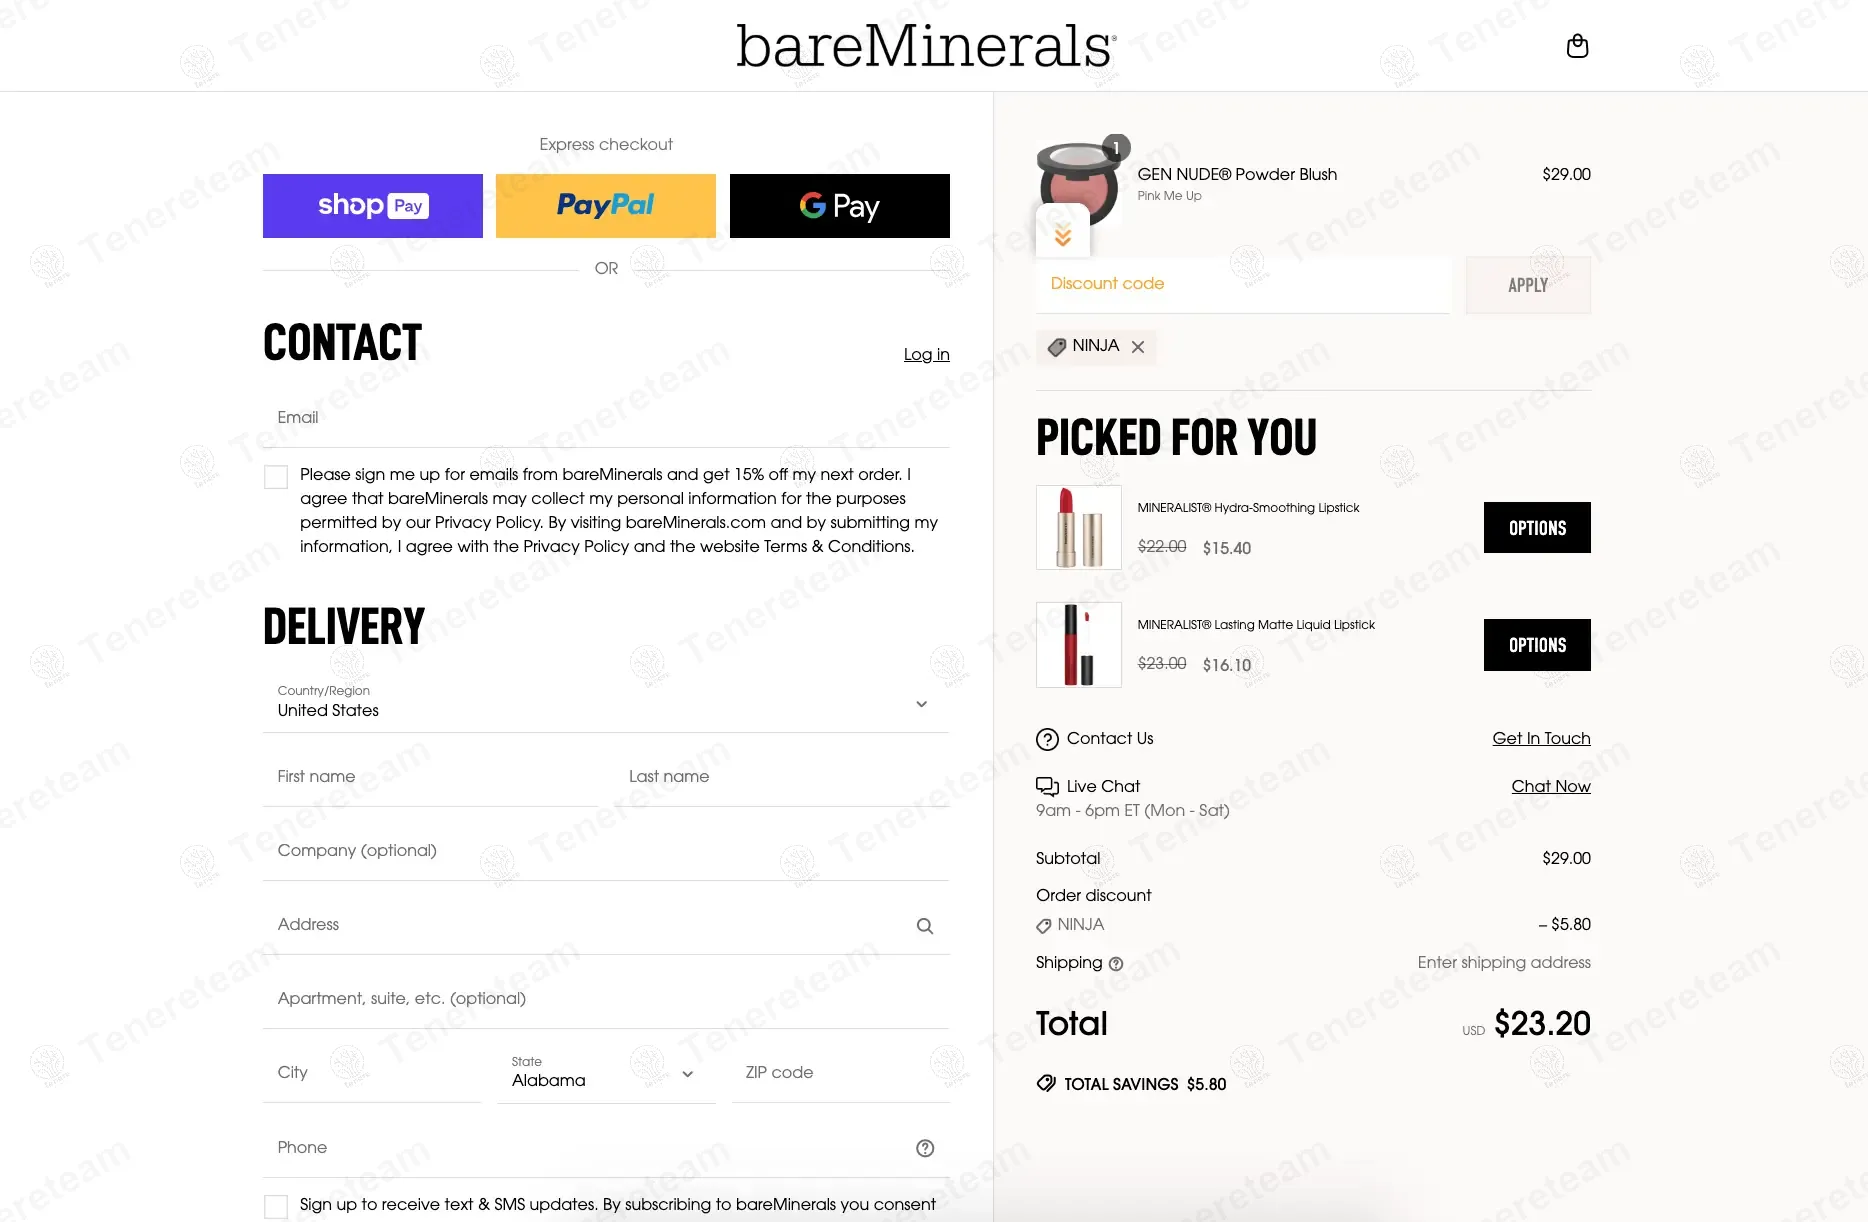Open the shopping bag cart icon
Screen dimensions: 1868x1222
[x=1577, y=46]
